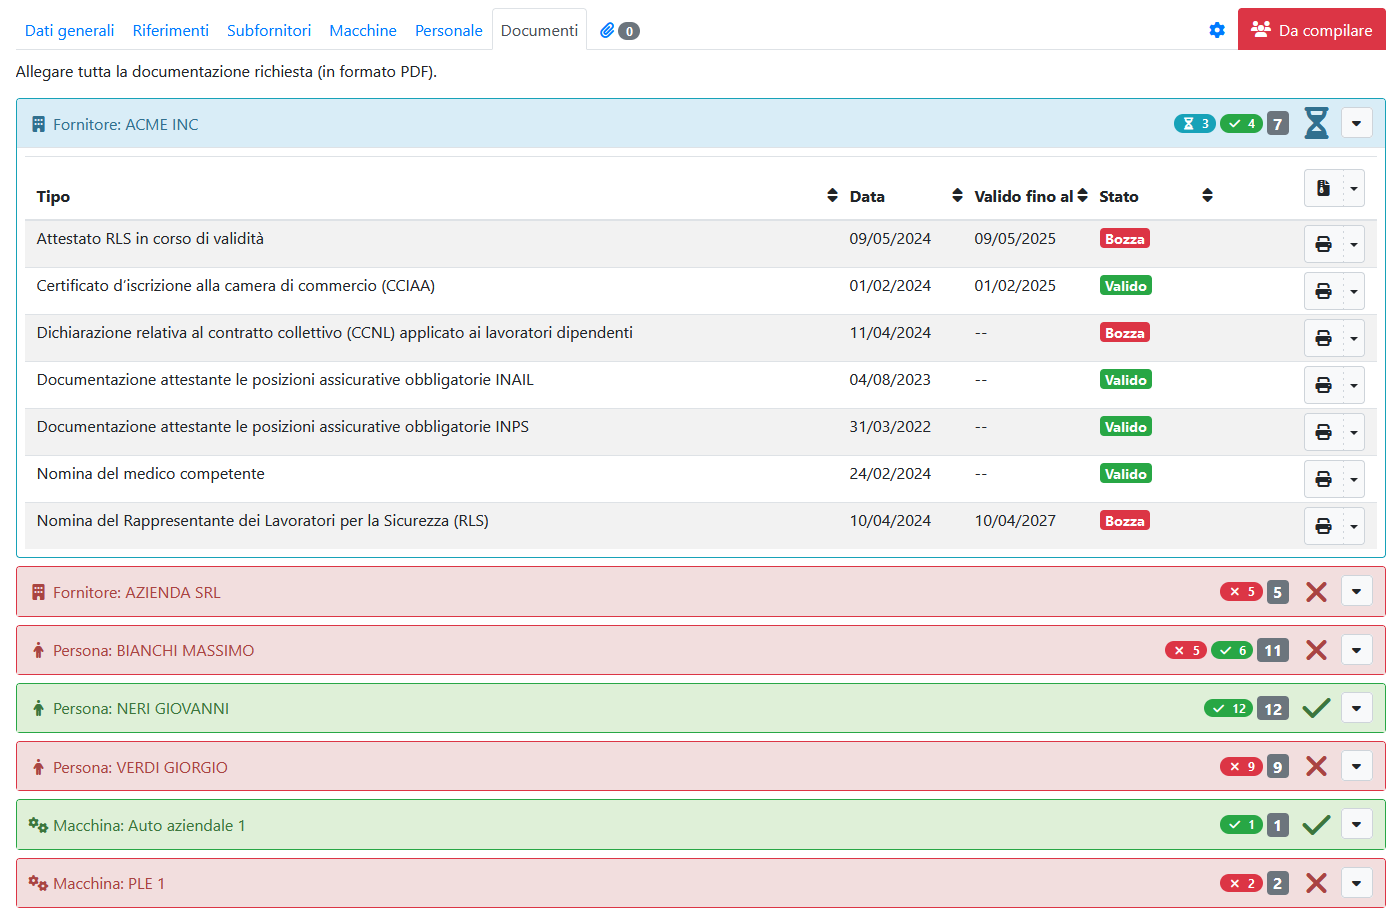
Task: Expand dropdown for Fornitore ACME INC
Action: (1356, 124)
